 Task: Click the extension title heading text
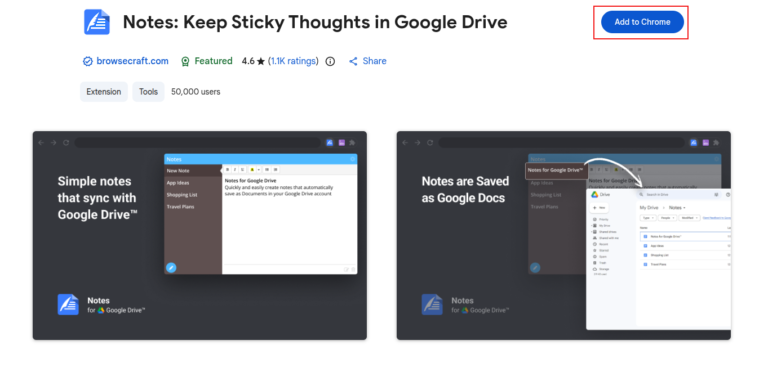[x=315, y=22]
